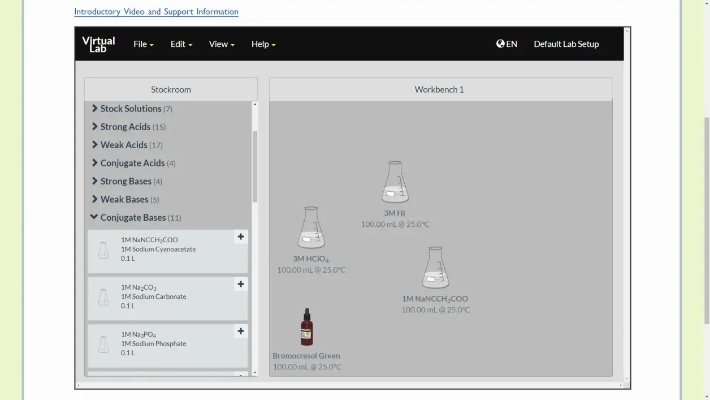This screenshot has height=400, width=710.
Task: Expand the Stock Solutions category
Action: click(131, 109)
